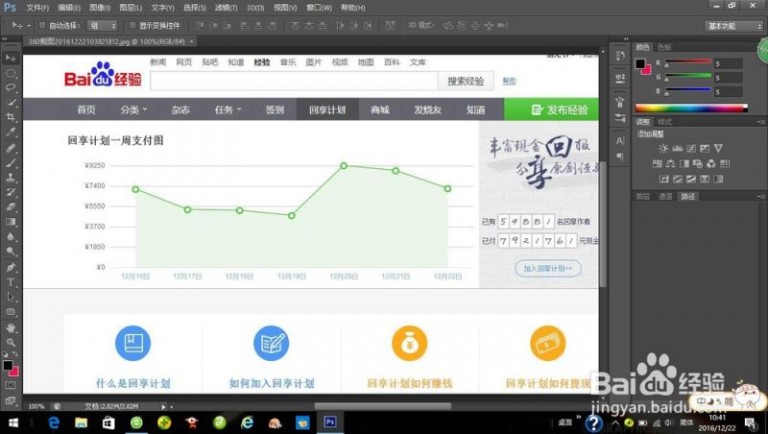Viewport: 768px width, 434px height.
Task: Select the Zoom tool in the toolbox
Action: (x=10, y=342)
